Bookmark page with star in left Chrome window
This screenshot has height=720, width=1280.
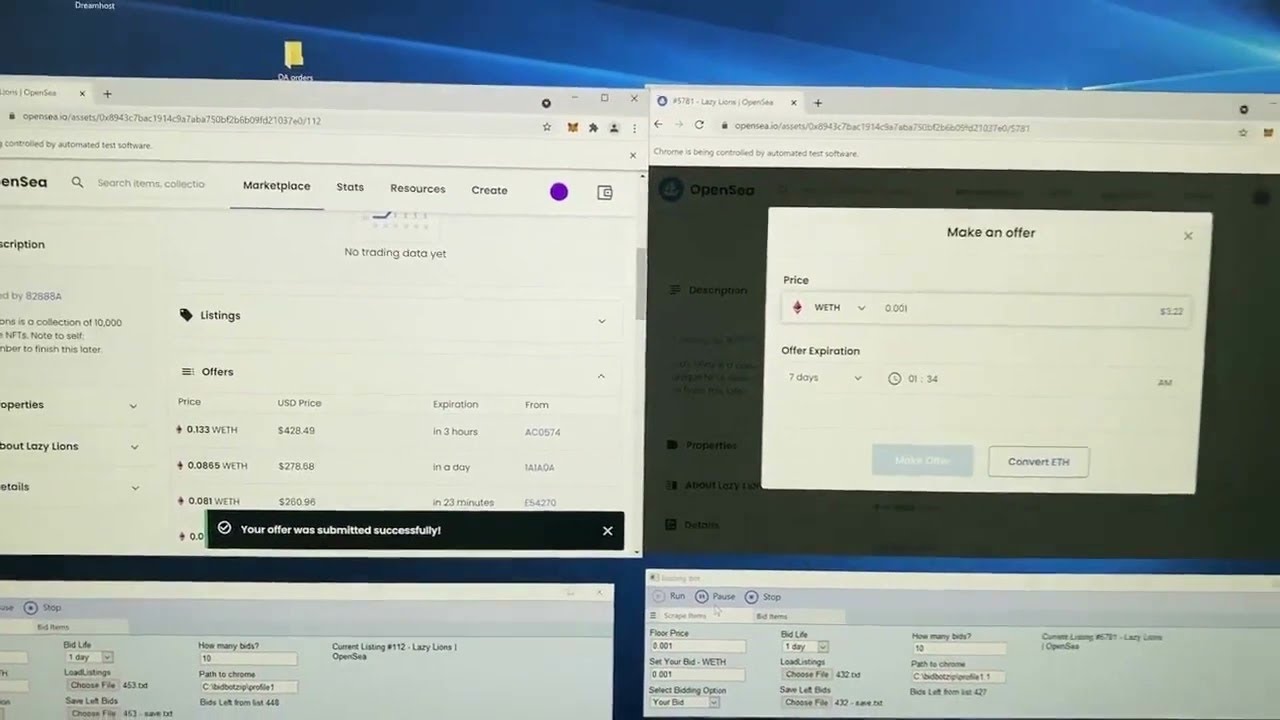tap(547, 128)
